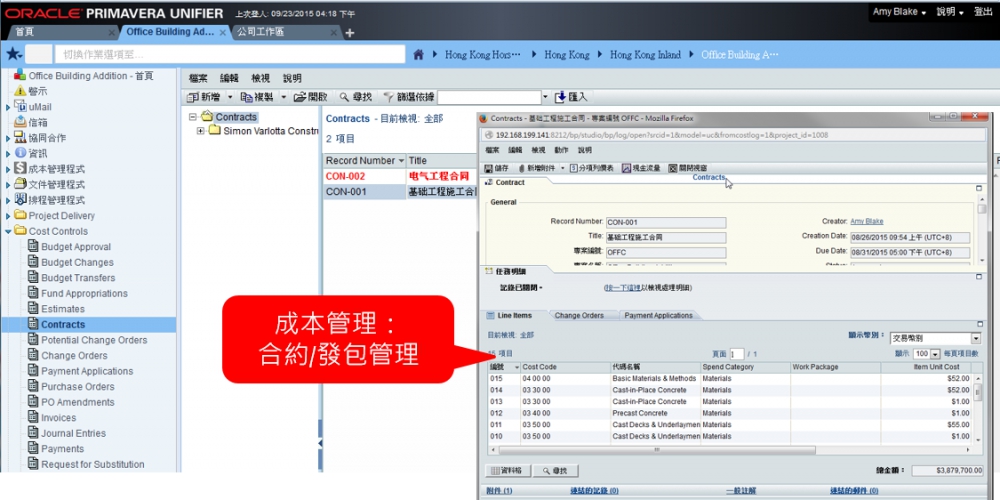The height and width of the screenshot is (500, 1000).
Task: Open the 檢視 menu in main window
Action: [260, 78]
